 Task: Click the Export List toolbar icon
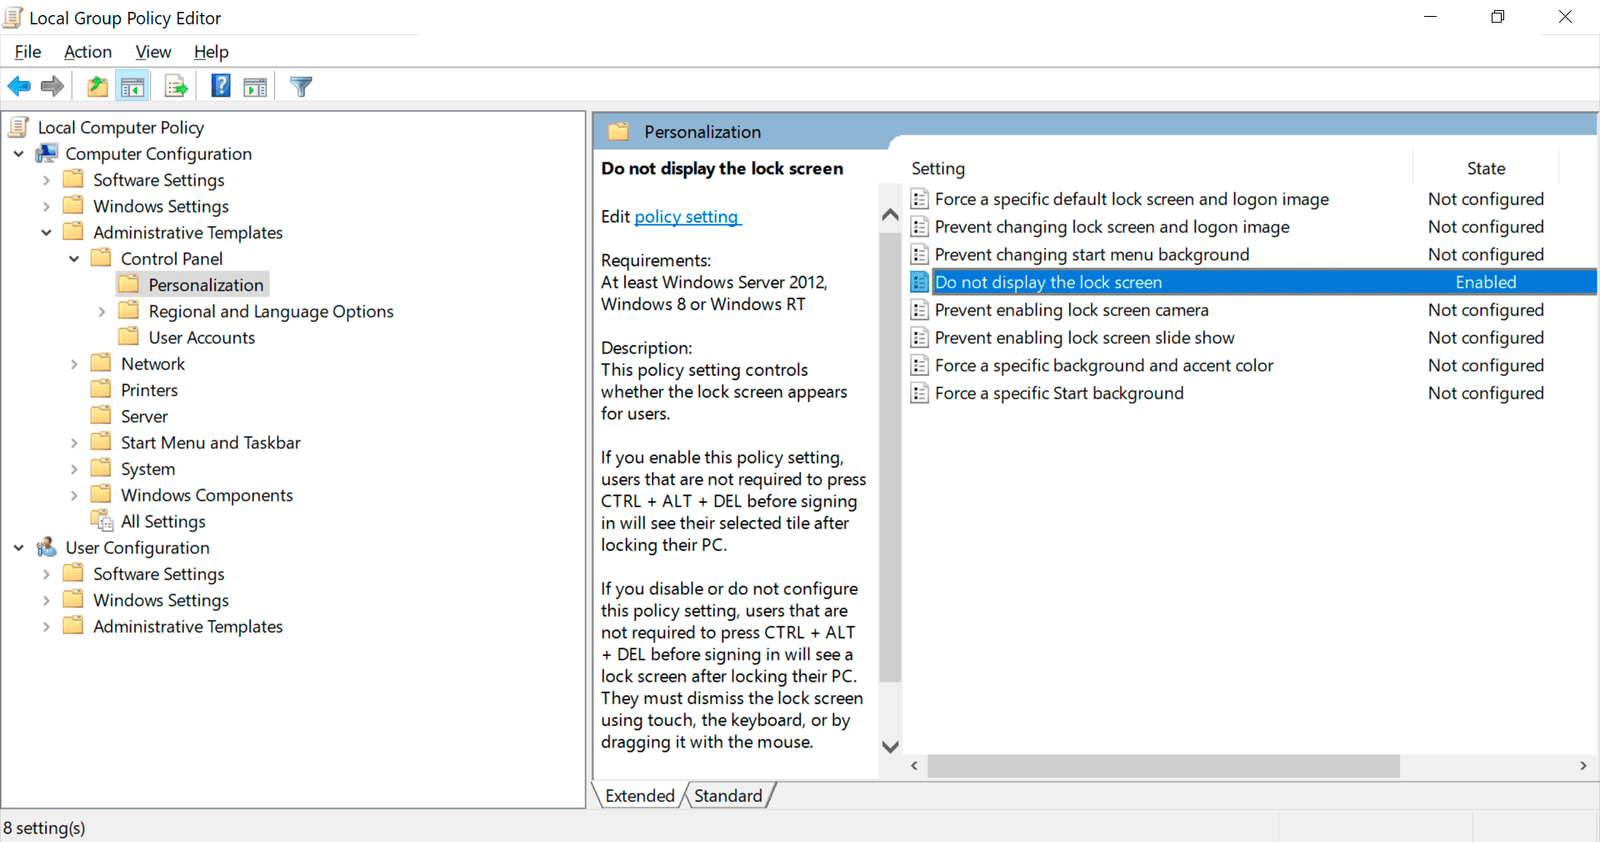pos(176,87)
